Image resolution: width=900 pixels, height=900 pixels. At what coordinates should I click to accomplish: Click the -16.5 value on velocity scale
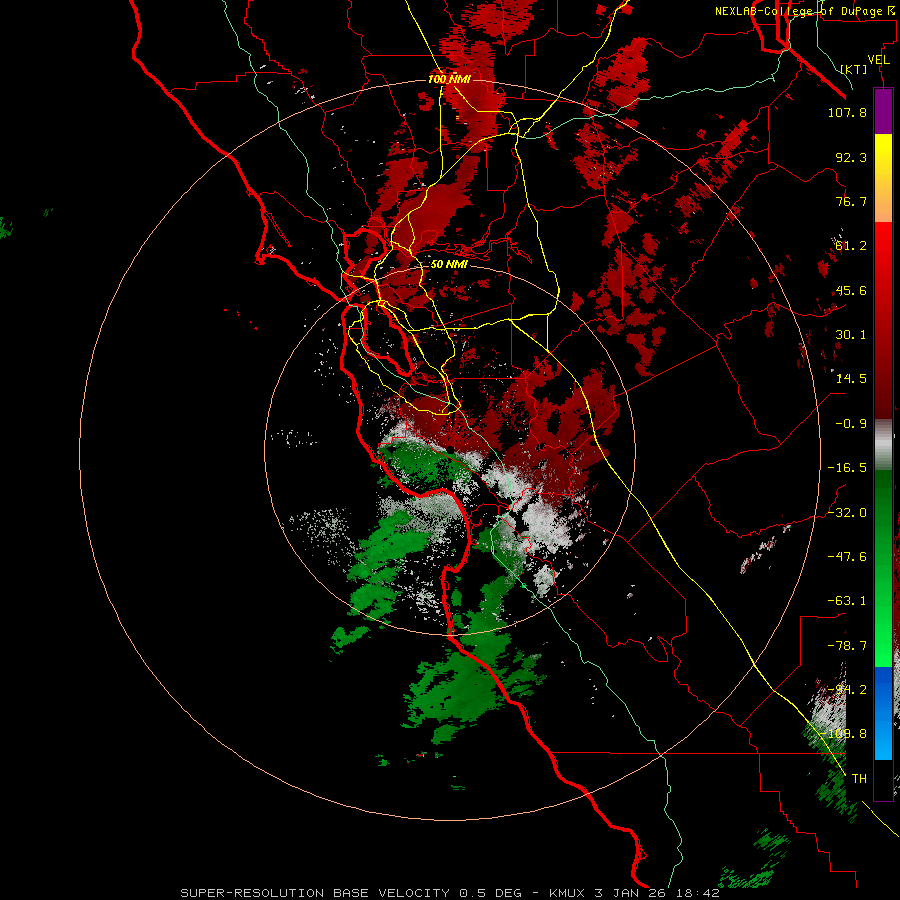pos(847,468)
